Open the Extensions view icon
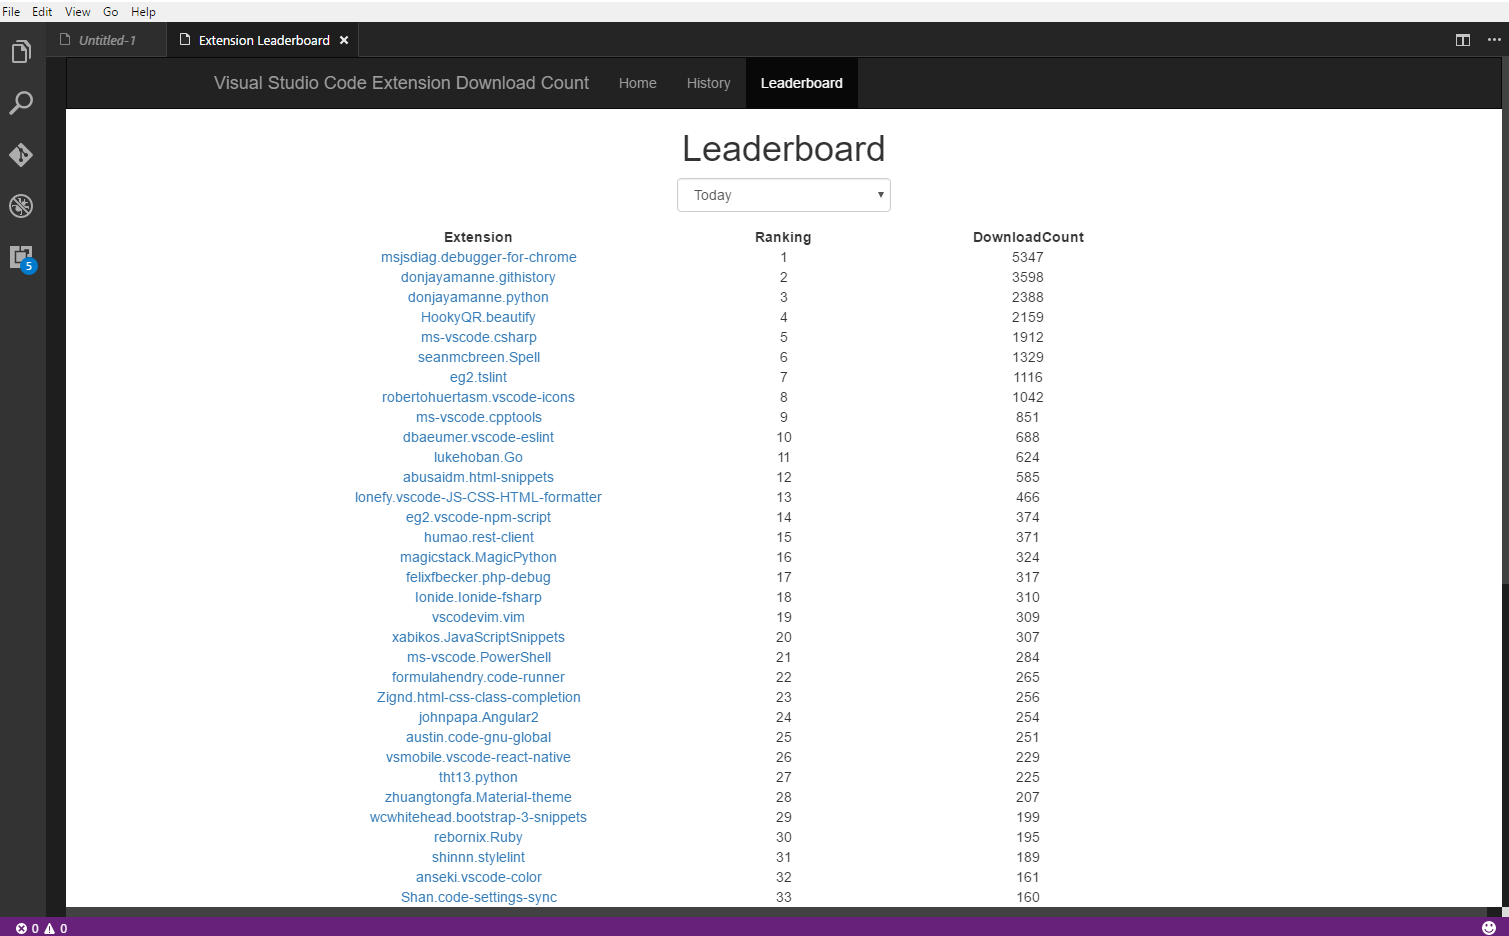1509x936 pixels. (x=22, y=258)
